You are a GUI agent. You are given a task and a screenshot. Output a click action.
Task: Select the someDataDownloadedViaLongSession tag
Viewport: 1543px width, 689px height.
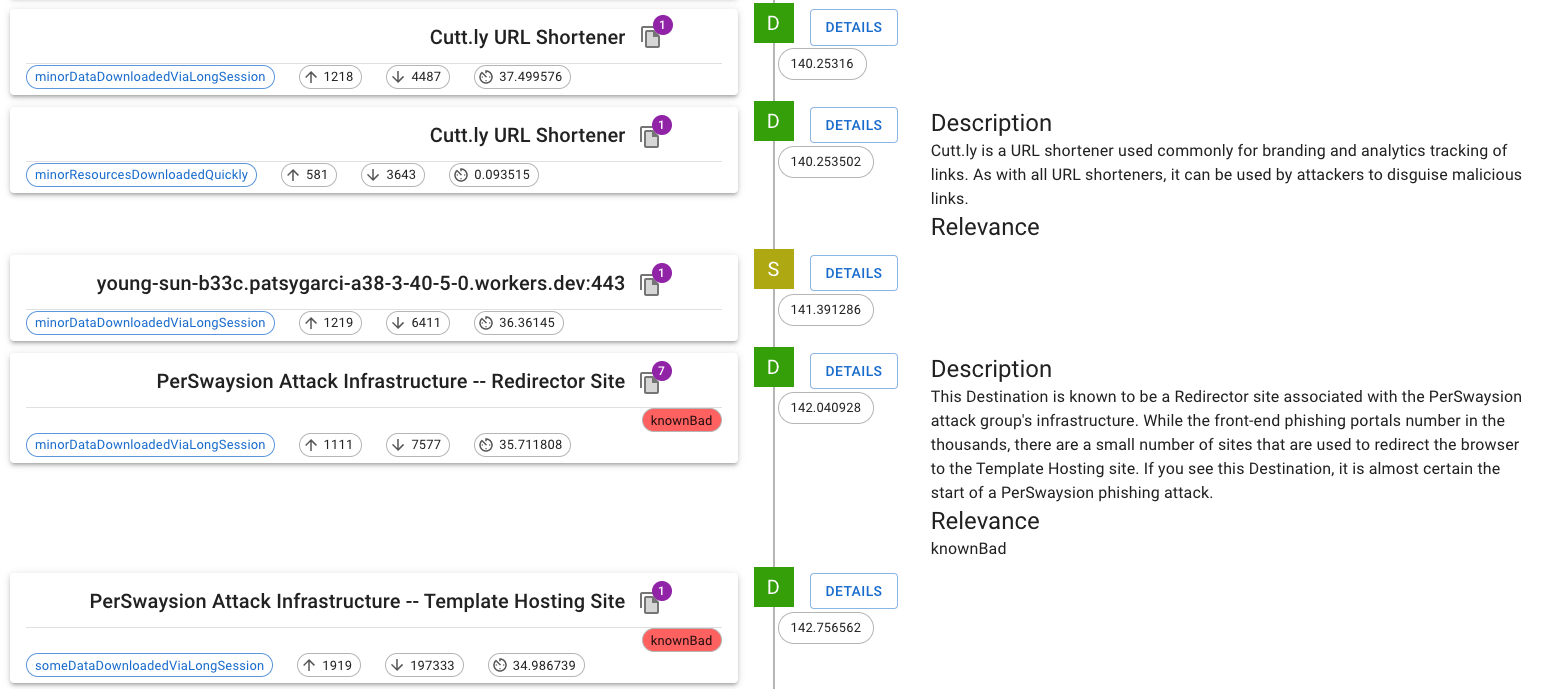pyautogui.click(x=149, y=665)
